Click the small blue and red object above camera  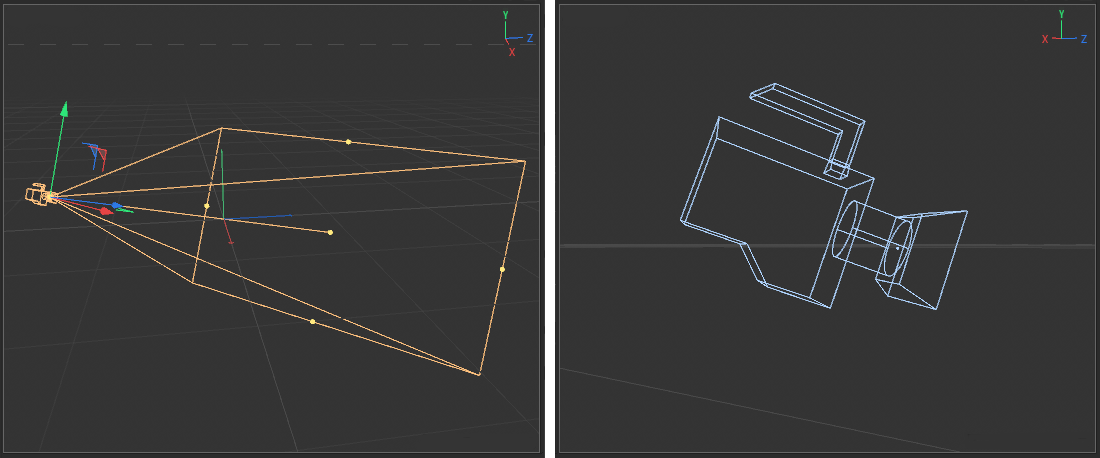(95, 156)
